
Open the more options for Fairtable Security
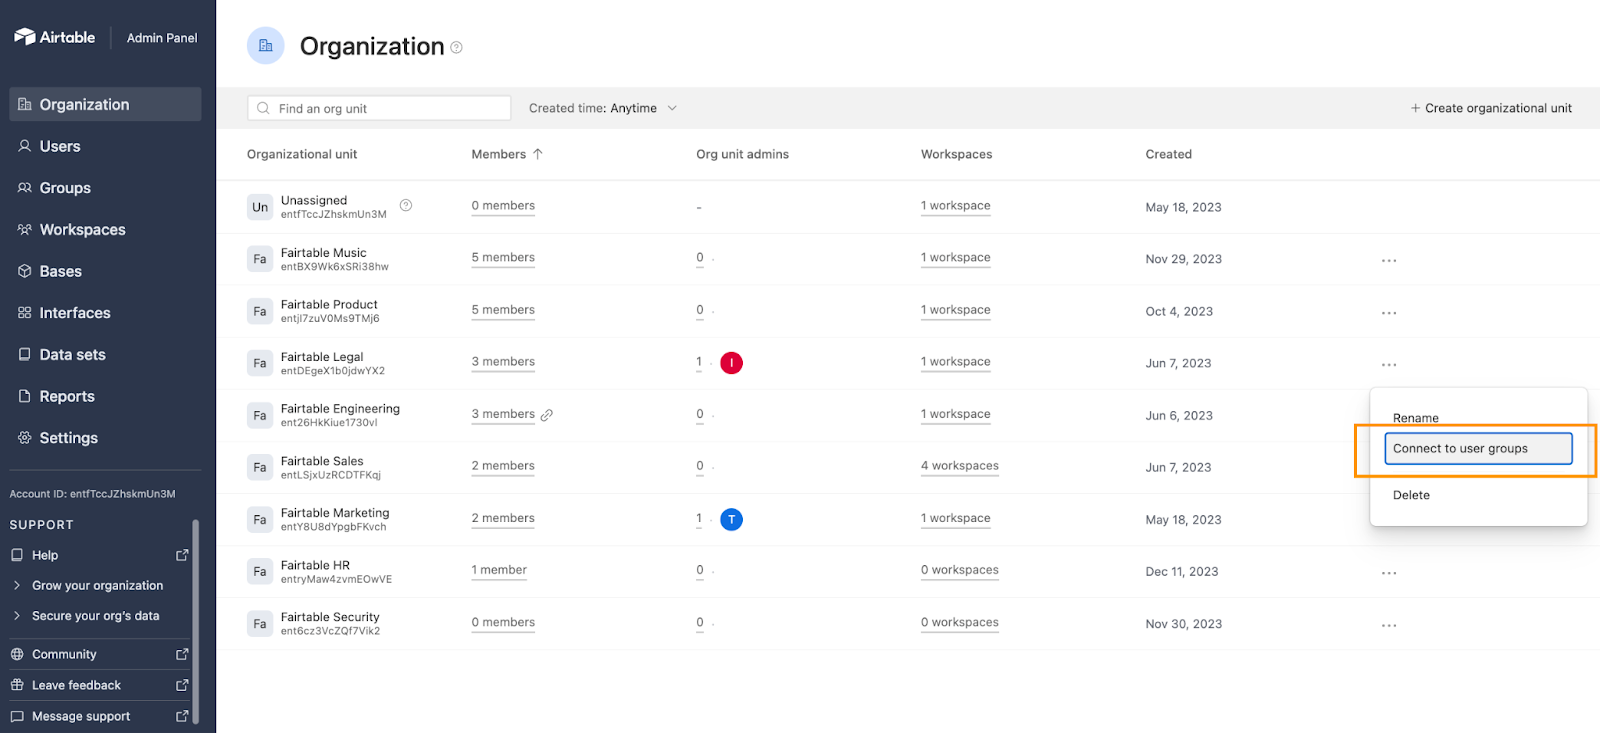click(x=1389, y=625)
